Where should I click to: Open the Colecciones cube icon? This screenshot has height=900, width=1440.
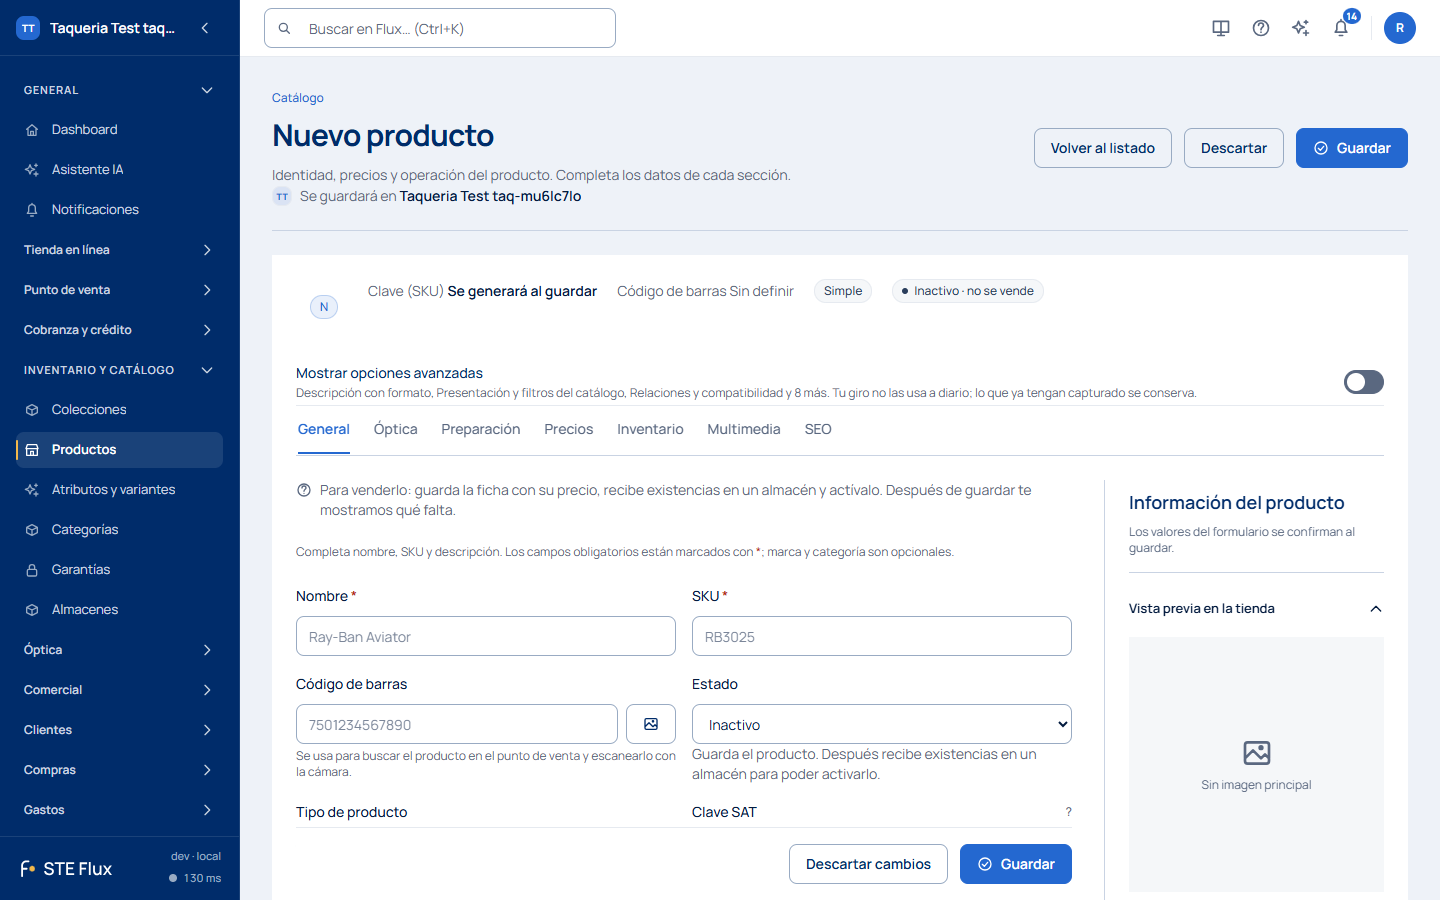pos(32,410)
